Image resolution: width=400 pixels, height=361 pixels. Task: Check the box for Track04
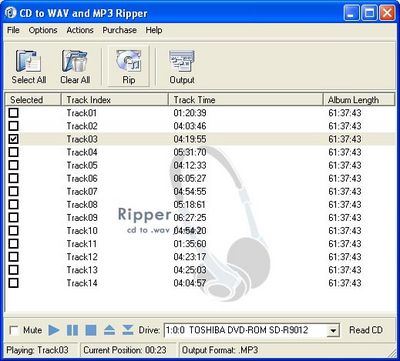click(14, 152)
